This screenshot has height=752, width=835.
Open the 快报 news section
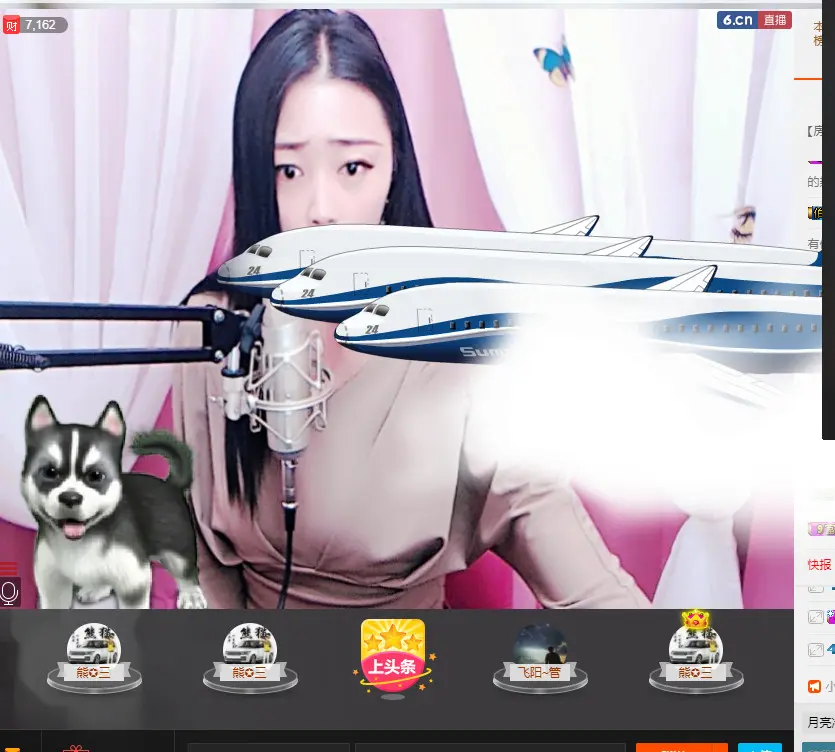pyautogui.click(x=820, y=565)
